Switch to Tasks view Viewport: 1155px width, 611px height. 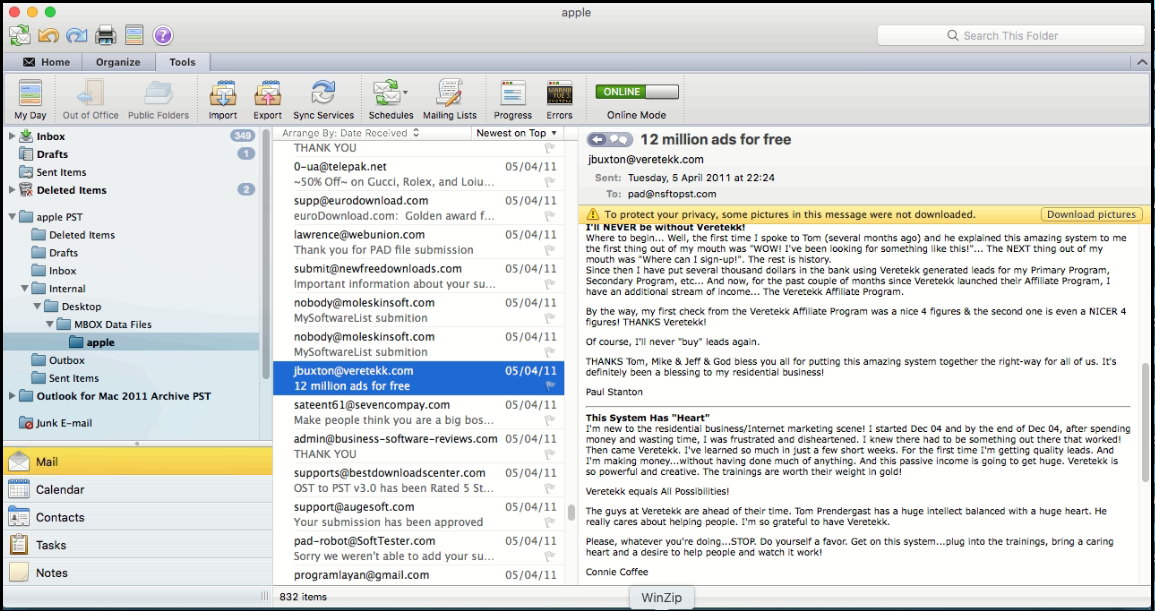pyautogui.click(x=137, y=545)
